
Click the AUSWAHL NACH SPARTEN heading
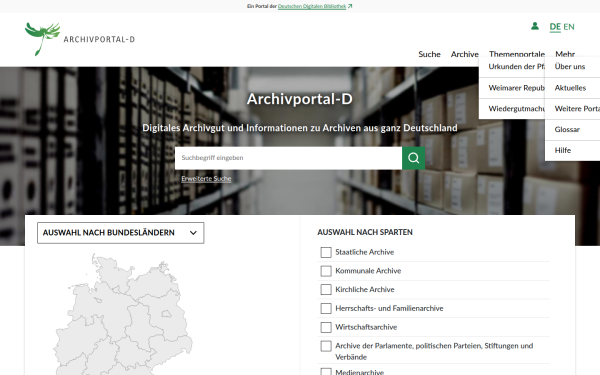pos(365,232)
